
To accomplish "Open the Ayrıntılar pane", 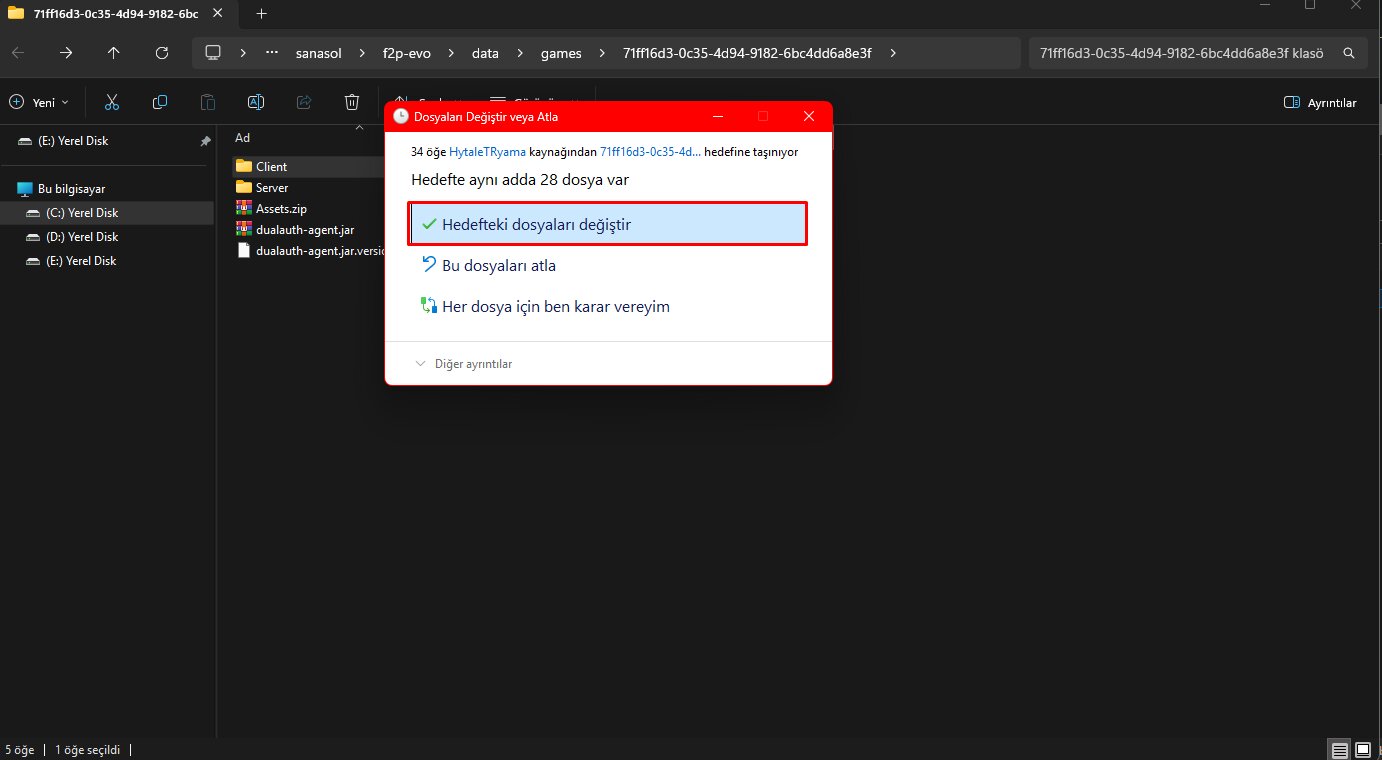I will [1319, 101].
